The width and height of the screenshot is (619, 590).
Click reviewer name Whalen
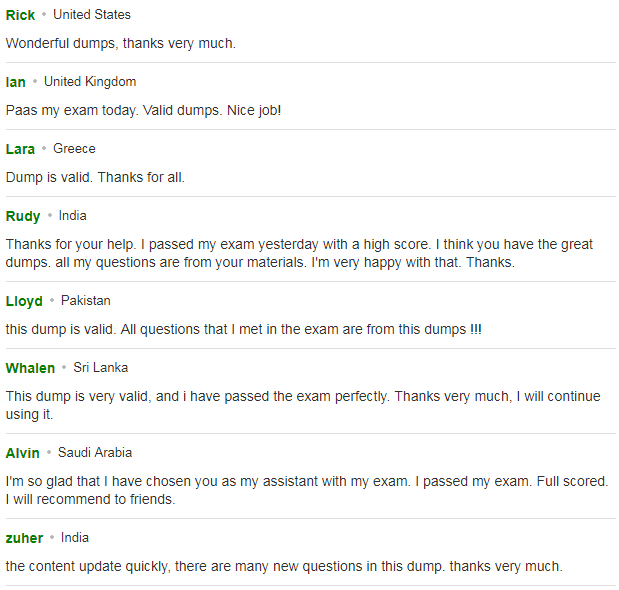pyautogui.click(x=30, y=368)
